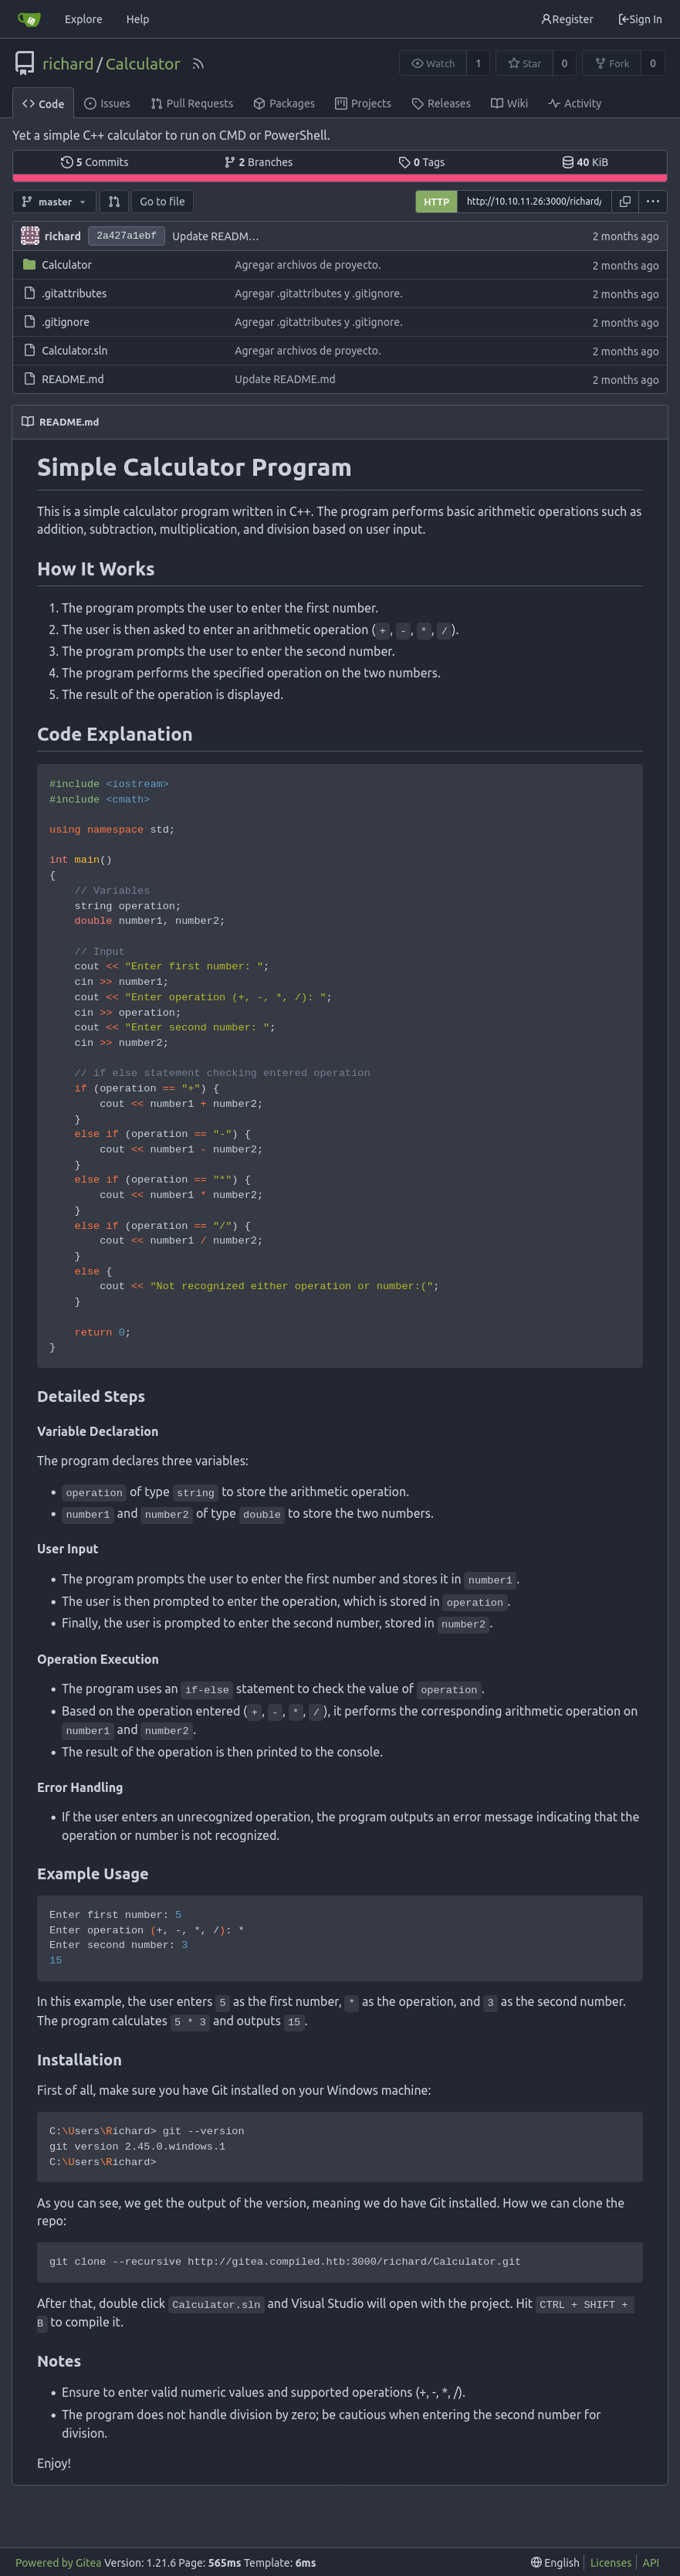This screenshot has width=680, height=2576.
Task: Open the Pull Requests tab
Action: click(x=192, y=104)
